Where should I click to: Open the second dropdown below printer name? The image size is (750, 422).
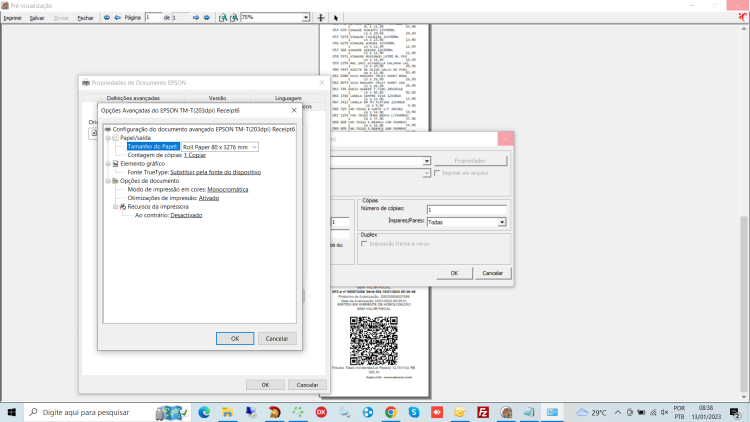click(x=427, y=173)
